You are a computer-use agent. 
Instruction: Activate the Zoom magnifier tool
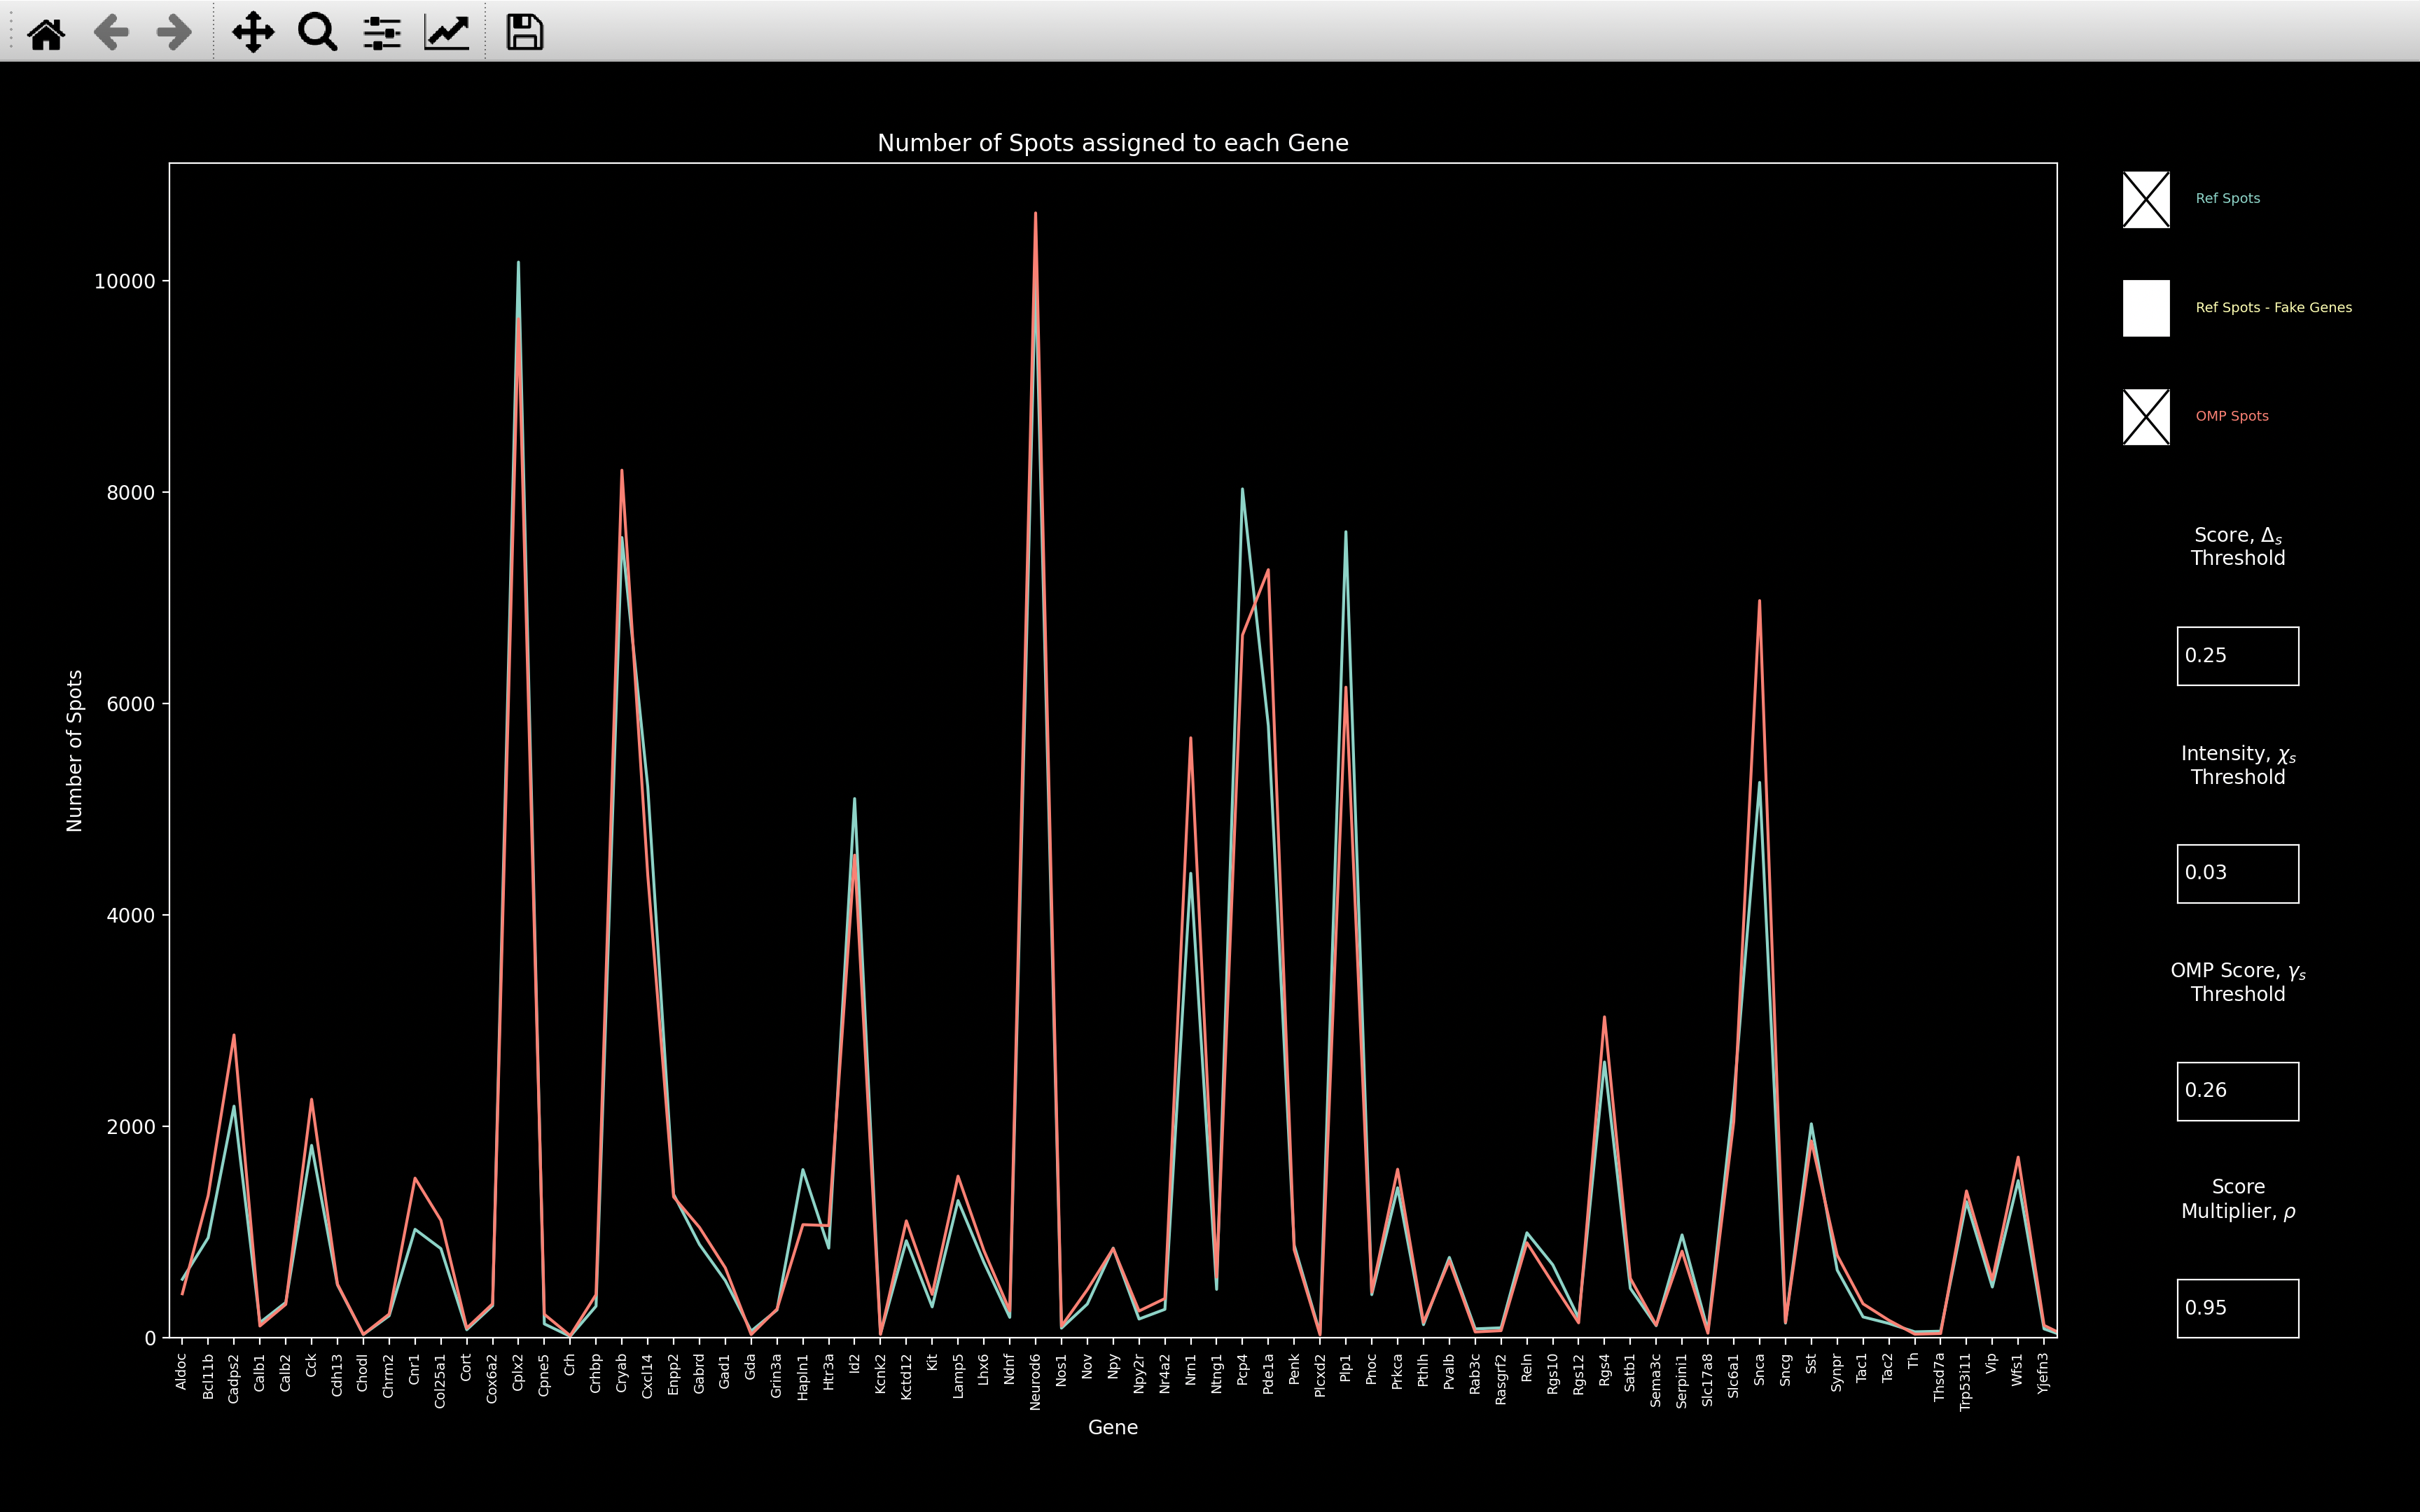click(318, 33)
